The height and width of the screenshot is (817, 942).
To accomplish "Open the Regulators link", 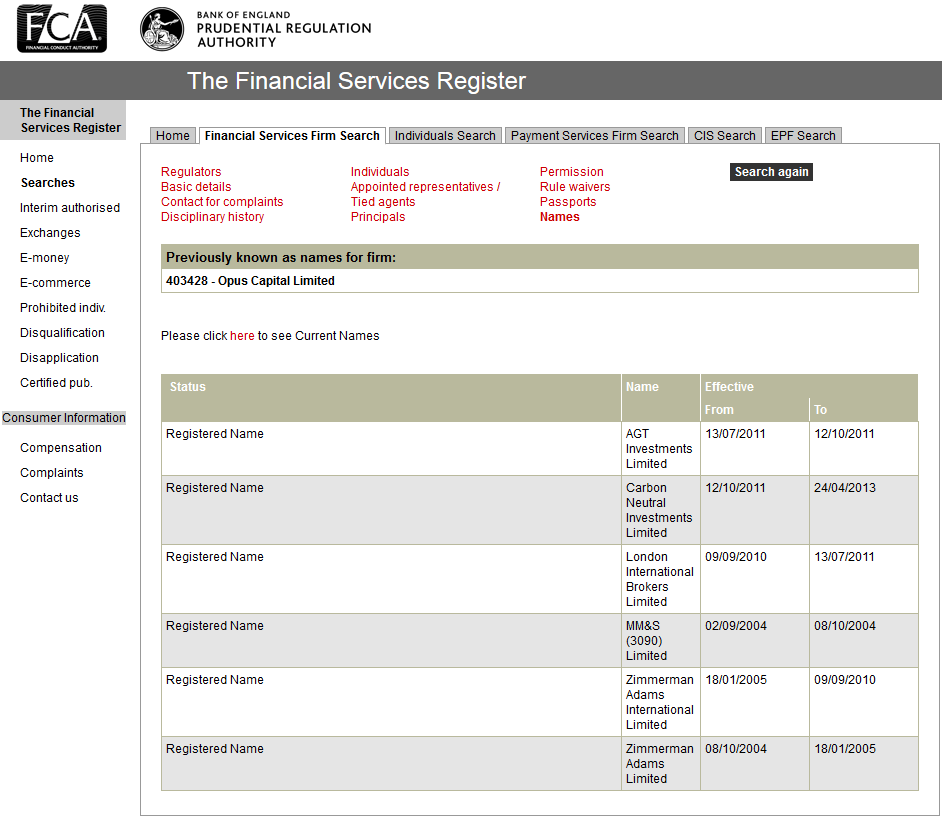I will 191,172.
